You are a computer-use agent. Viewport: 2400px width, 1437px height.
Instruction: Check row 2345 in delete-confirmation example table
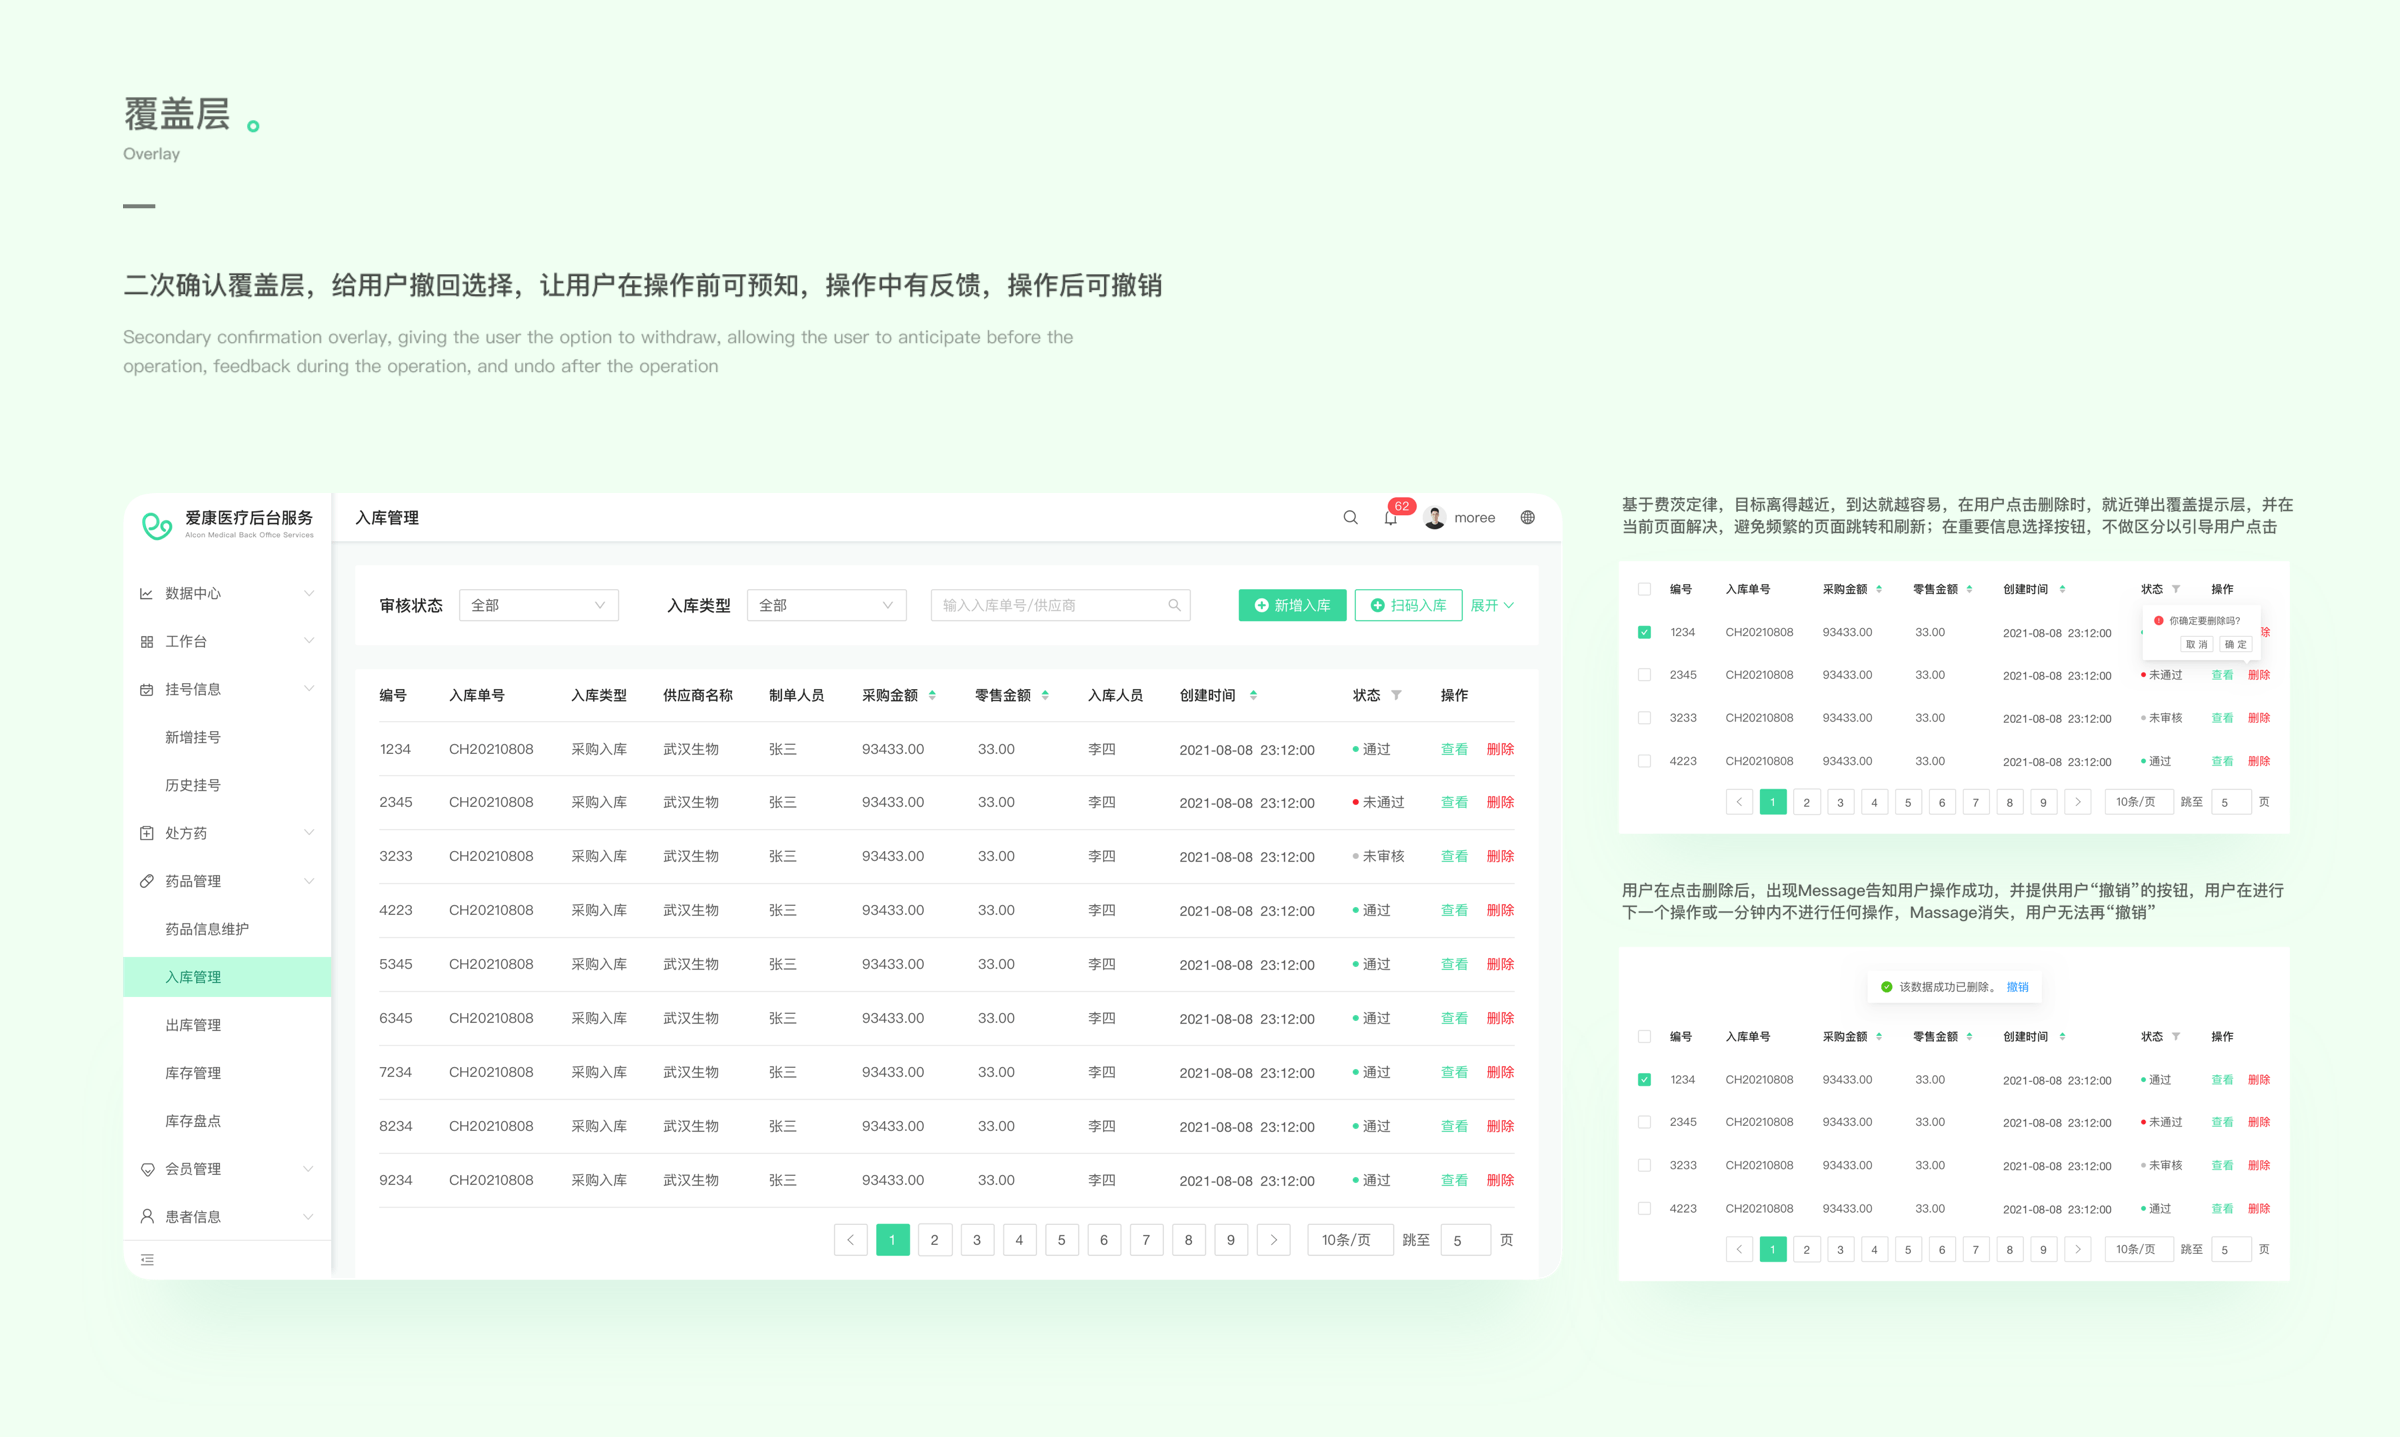(x=1644, y=675)
